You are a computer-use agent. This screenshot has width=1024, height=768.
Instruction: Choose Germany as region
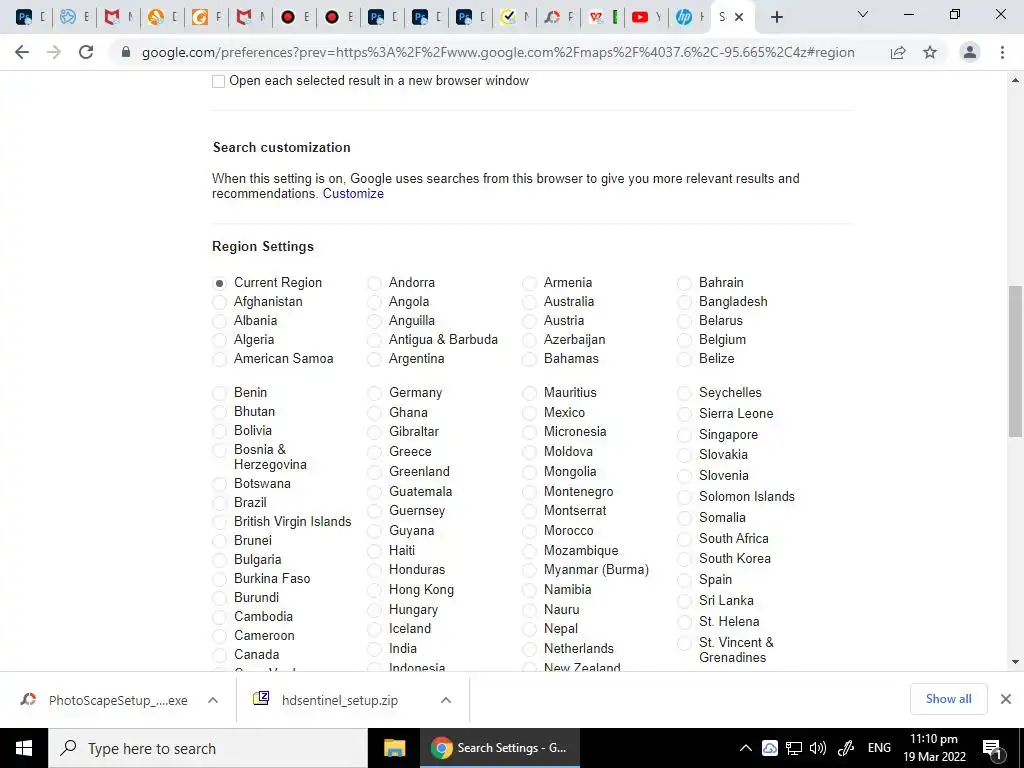click(374, 393)
